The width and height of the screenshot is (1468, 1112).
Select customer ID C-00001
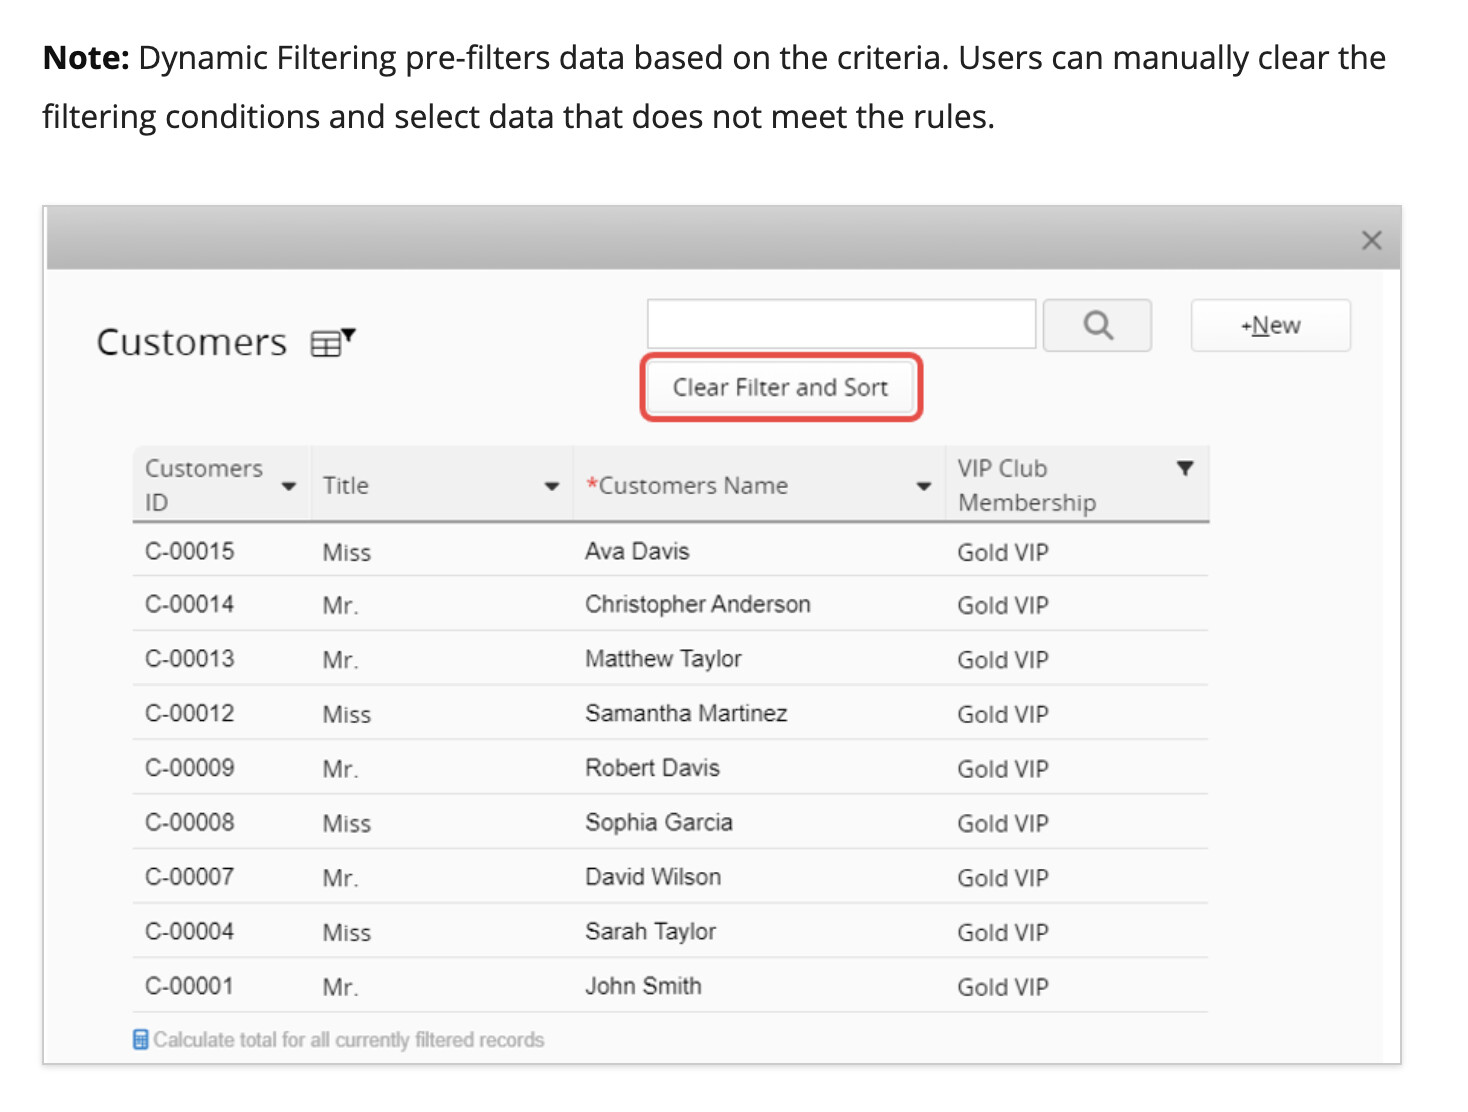pos(190,986)
